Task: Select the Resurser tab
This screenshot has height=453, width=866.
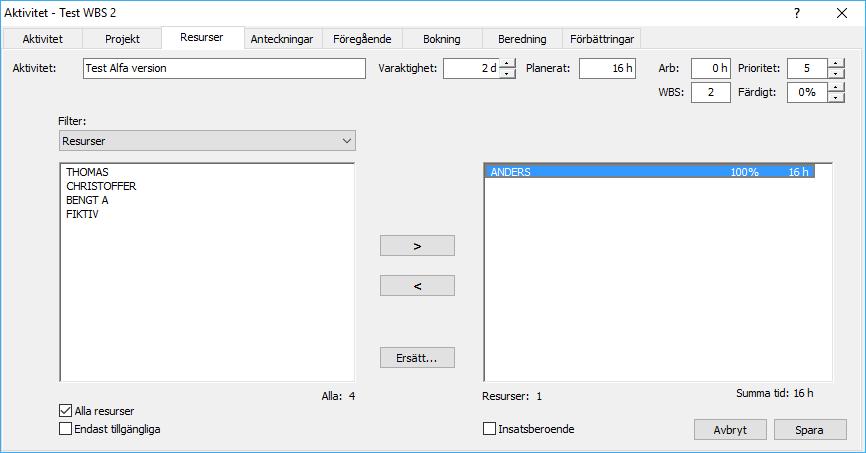Action: [x=202, y=38]
